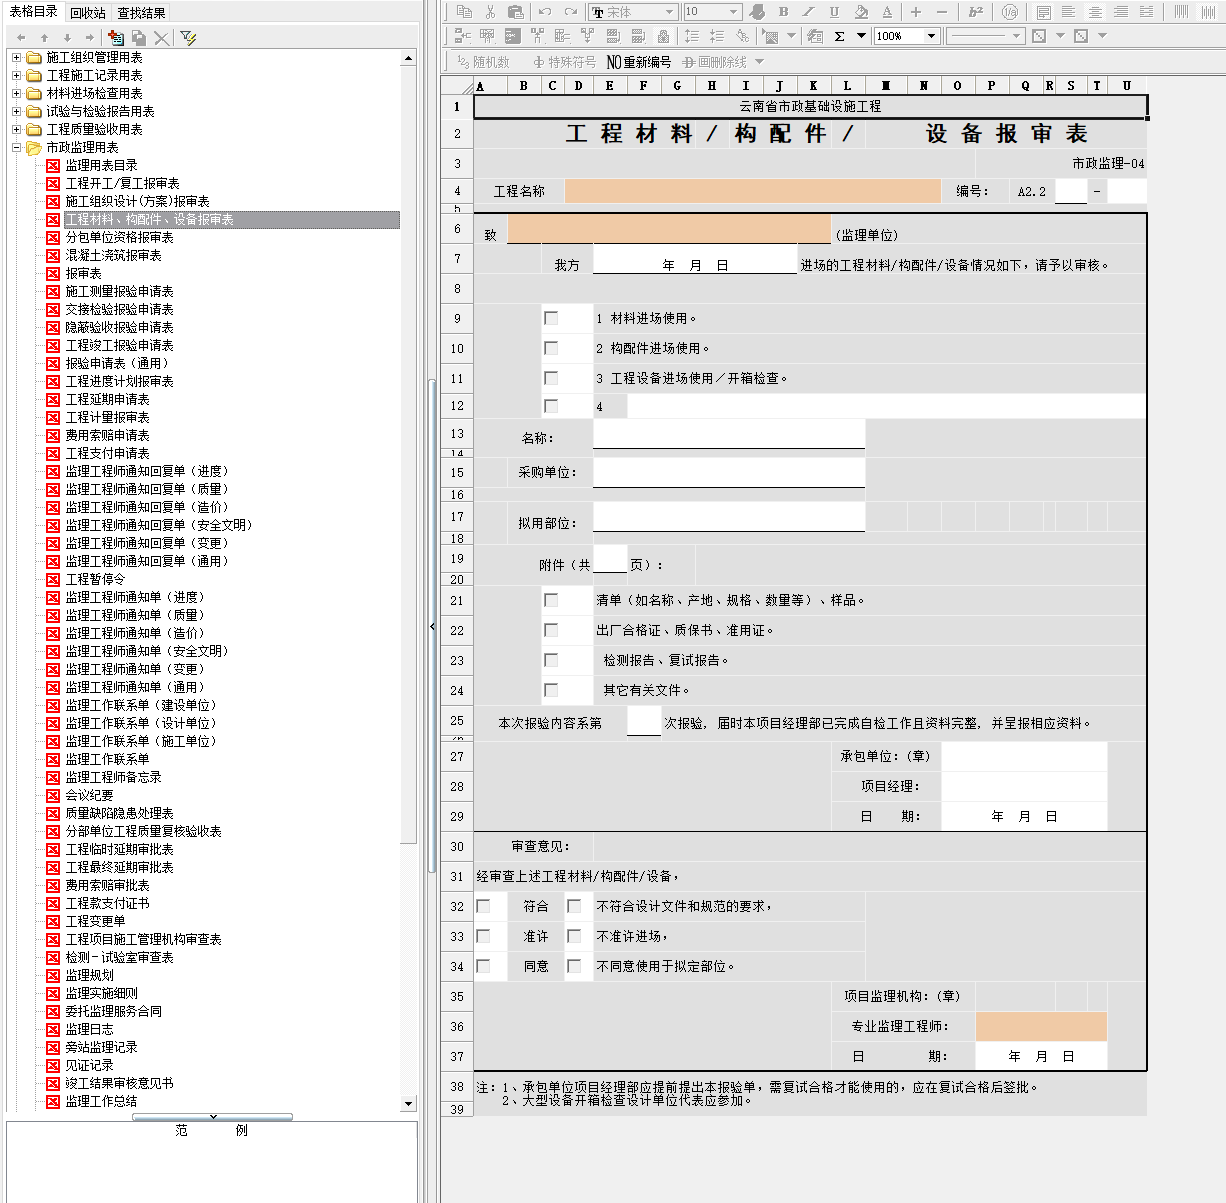
Task: Check the 检测报告、复试报告 checkbox
Action: click(x=551, y=660)
